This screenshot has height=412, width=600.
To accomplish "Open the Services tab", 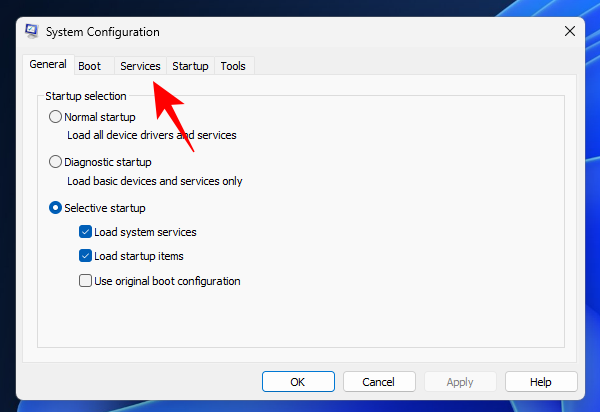I will (140, 66).
